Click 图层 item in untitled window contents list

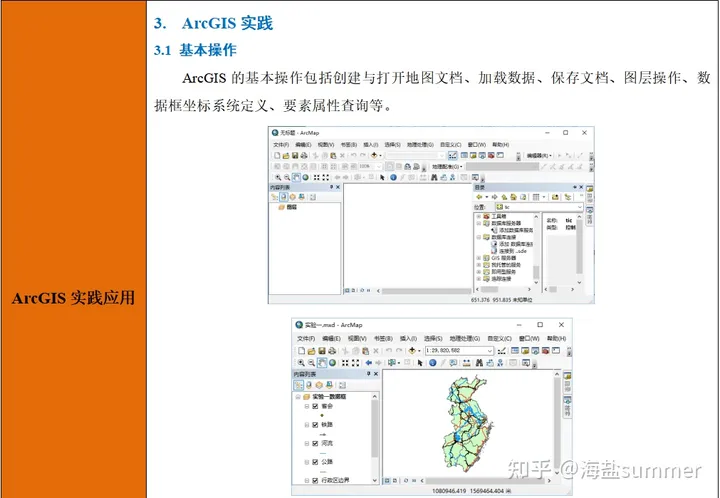pos(292,207)
